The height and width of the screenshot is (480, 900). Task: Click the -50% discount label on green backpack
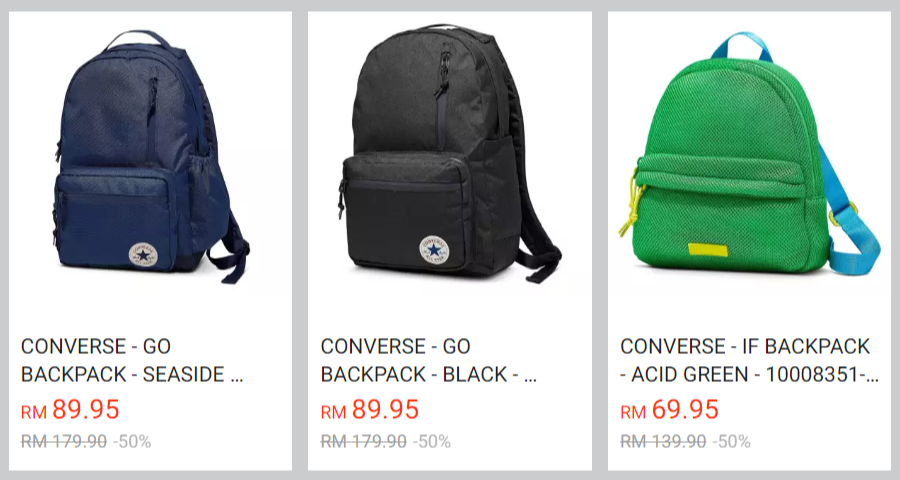[731, 442]
